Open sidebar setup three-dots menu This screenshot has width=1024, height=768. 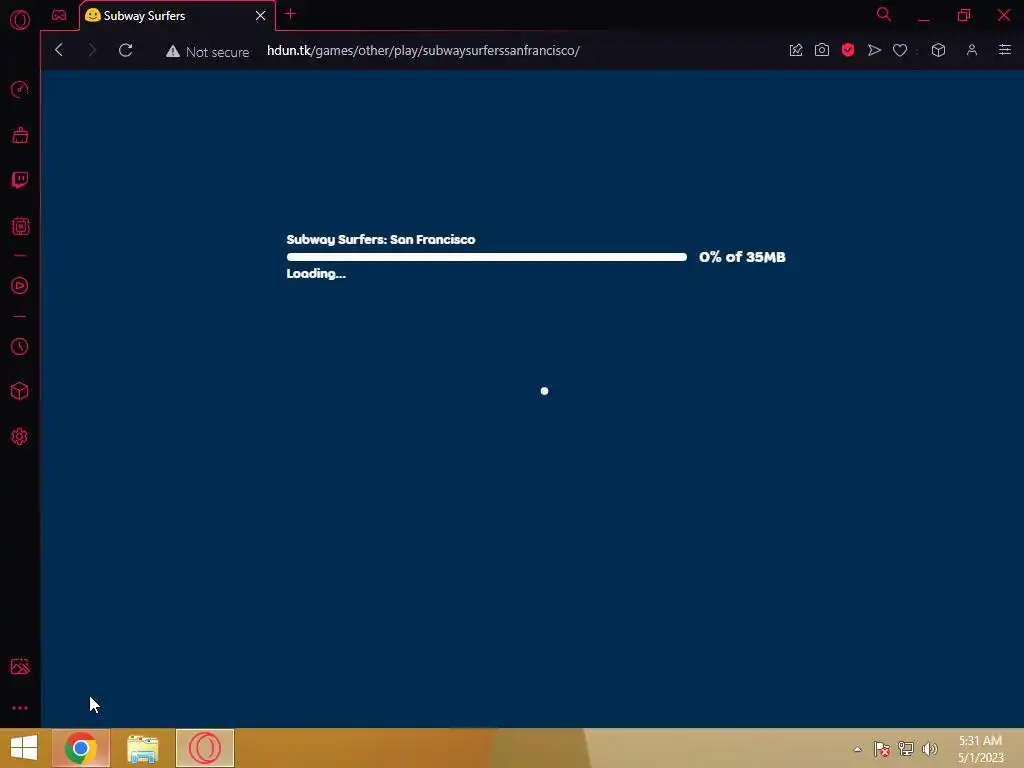click(x=20, y=708)
